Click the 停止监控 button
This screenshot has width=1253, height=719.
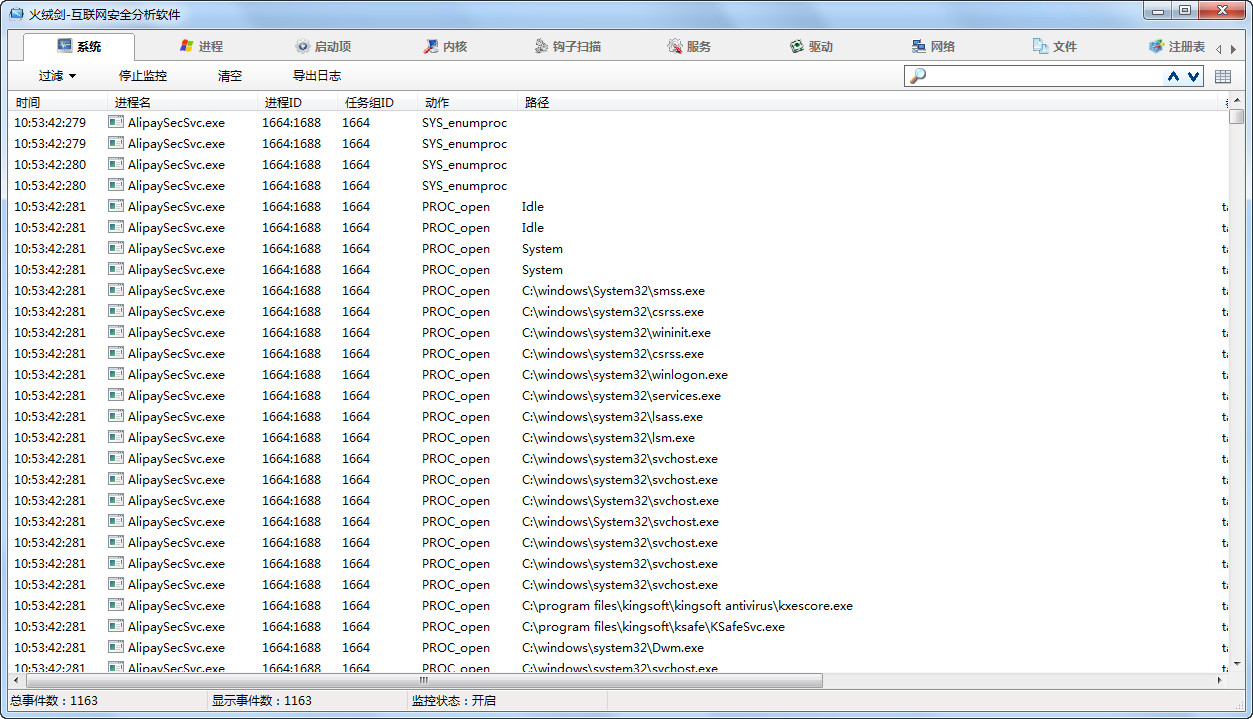click(143, 76)
